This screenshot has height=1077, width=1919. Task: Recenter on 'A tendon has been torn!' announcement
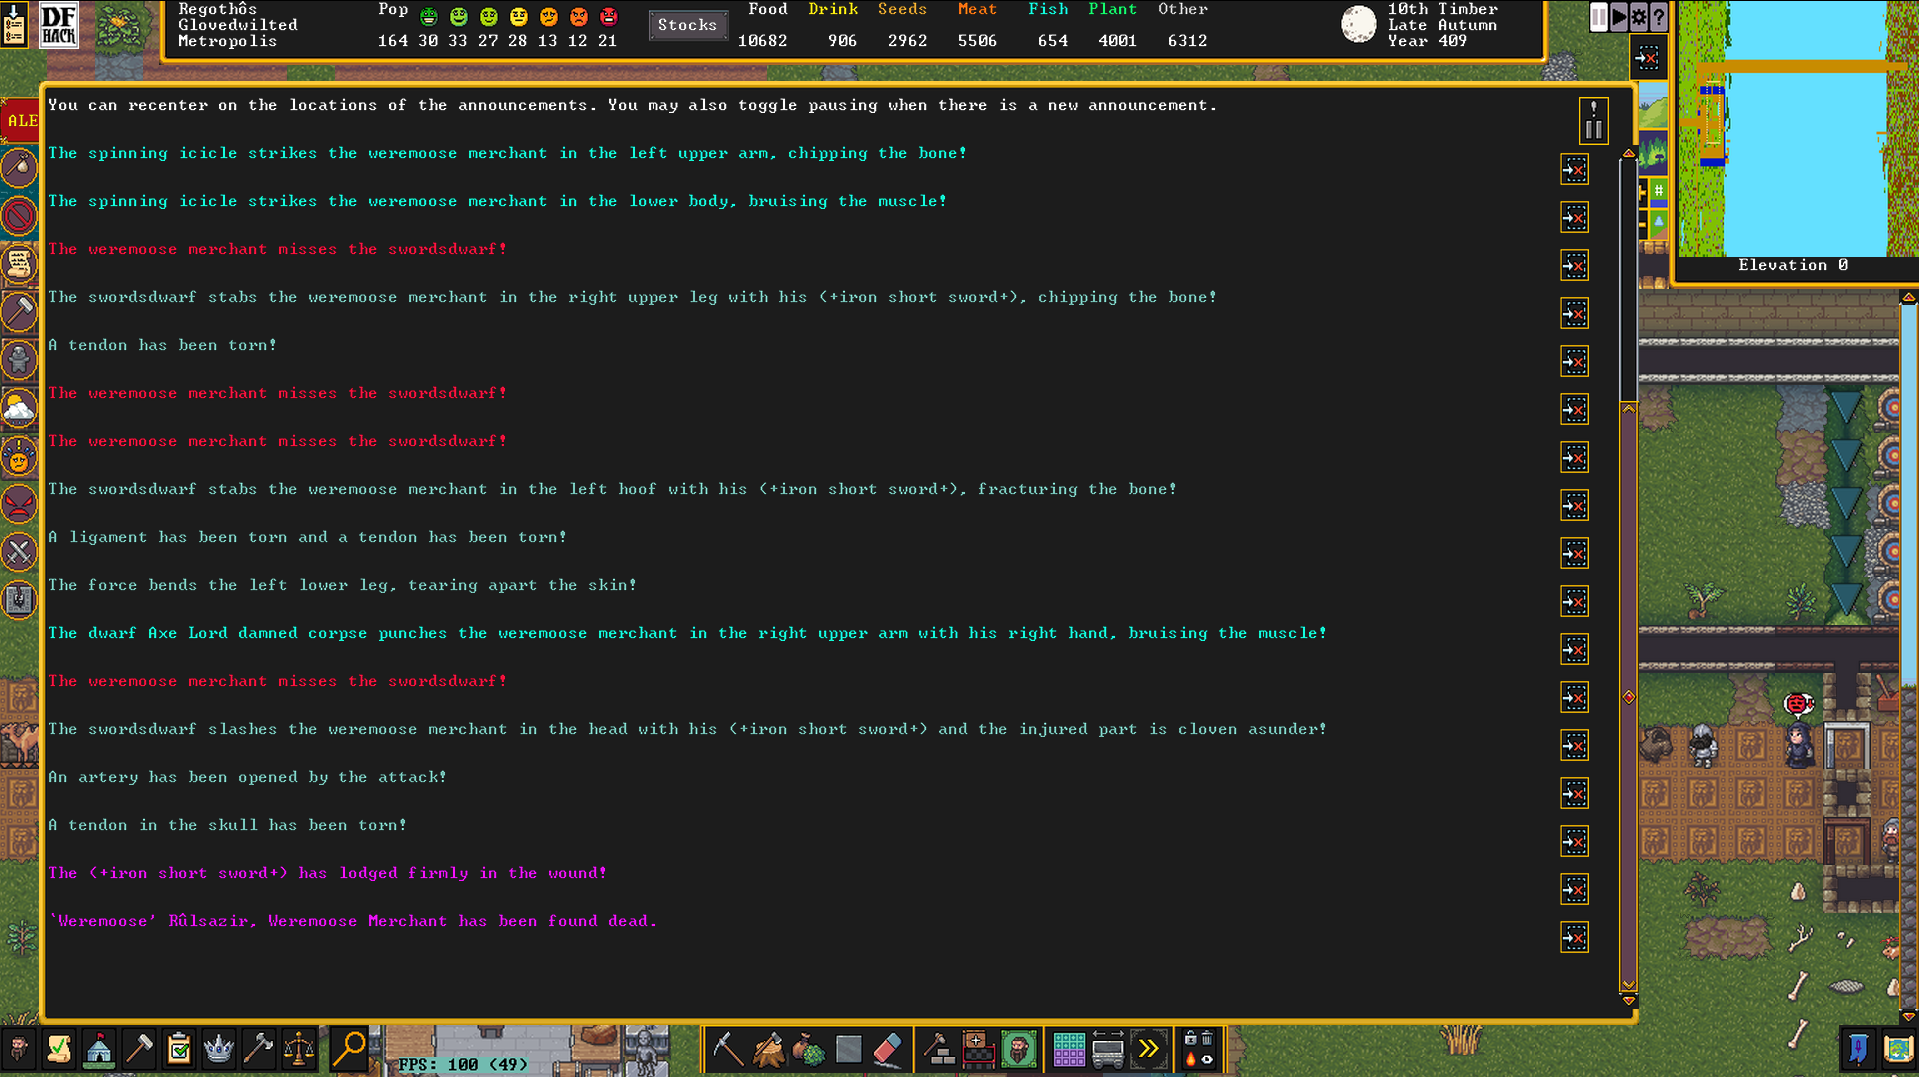pyautogui.click(x=1574, y=361)
